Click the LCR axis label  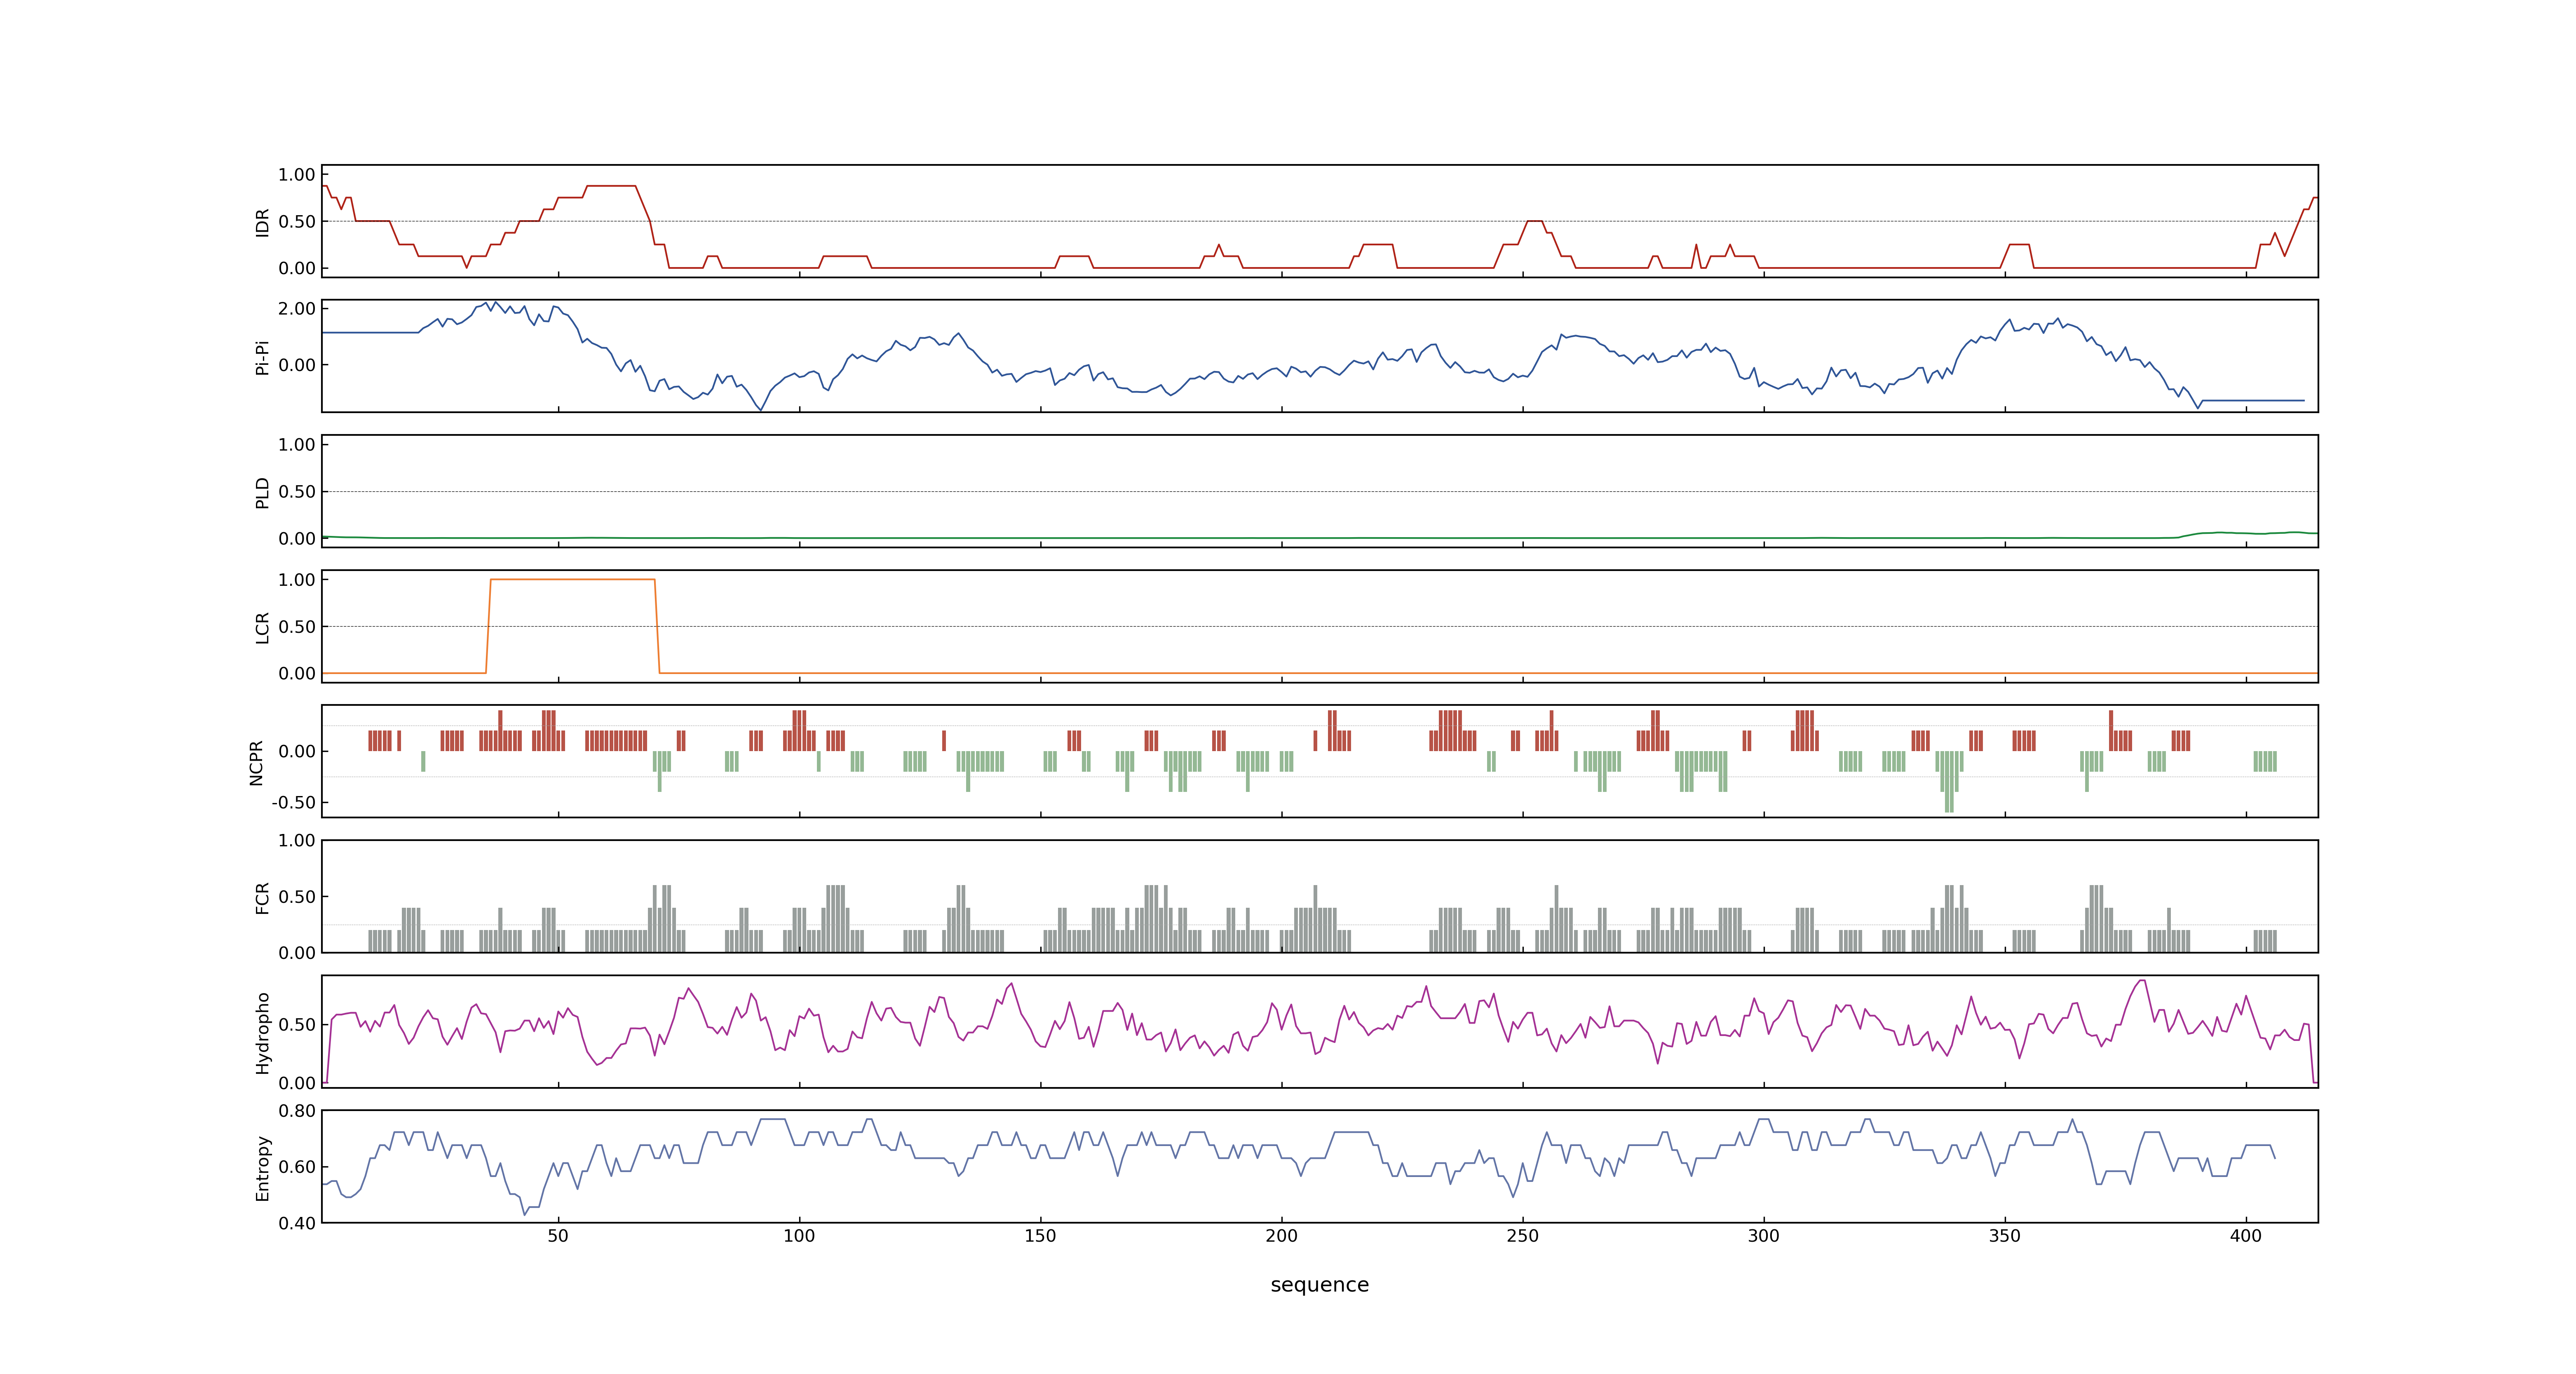pos(262,628)
